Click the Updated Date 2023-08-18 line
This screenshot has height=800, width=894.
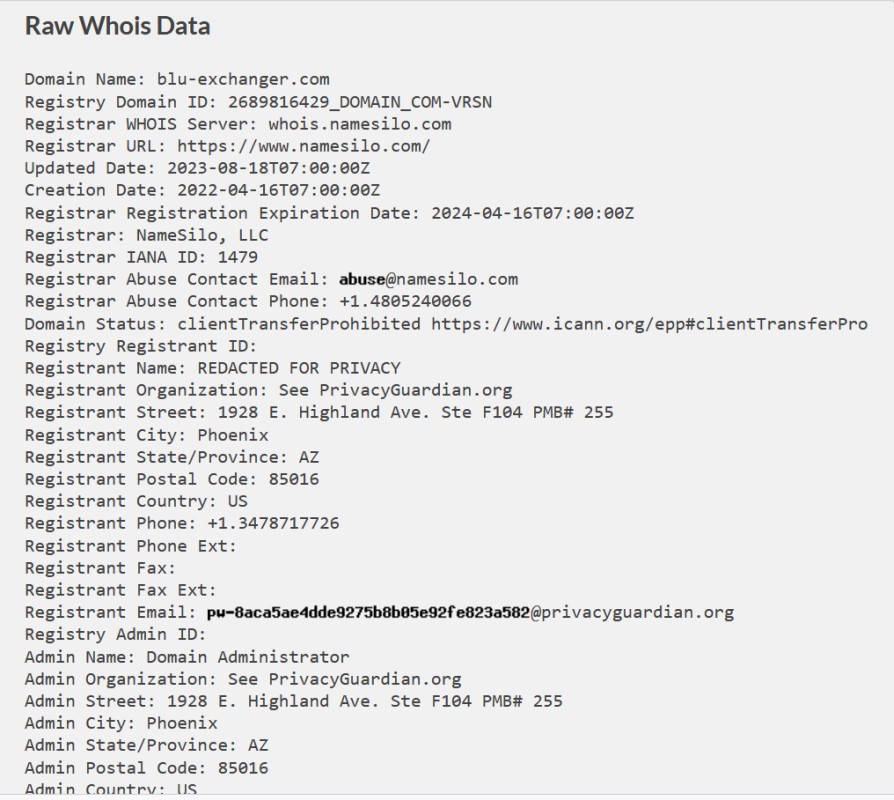pos(197,168)
